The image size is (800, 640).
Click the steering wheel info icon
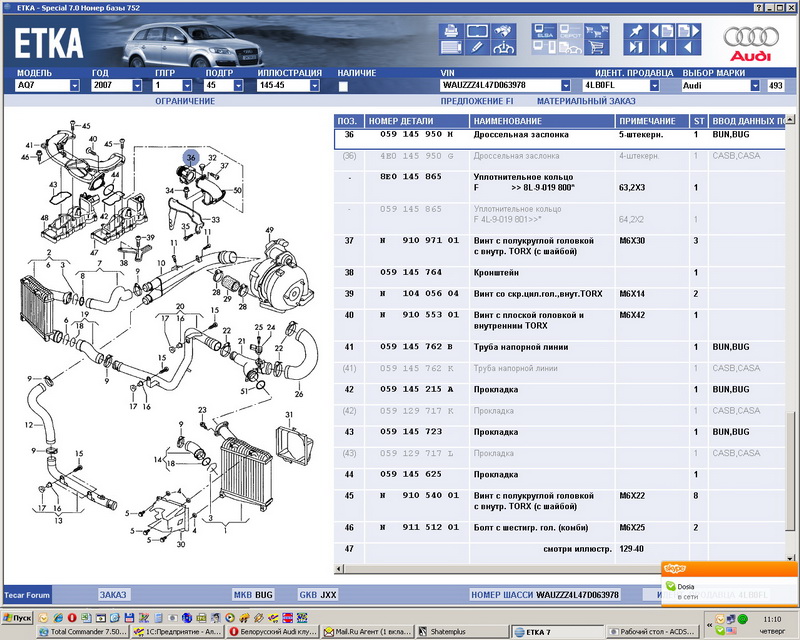(503, 47)
